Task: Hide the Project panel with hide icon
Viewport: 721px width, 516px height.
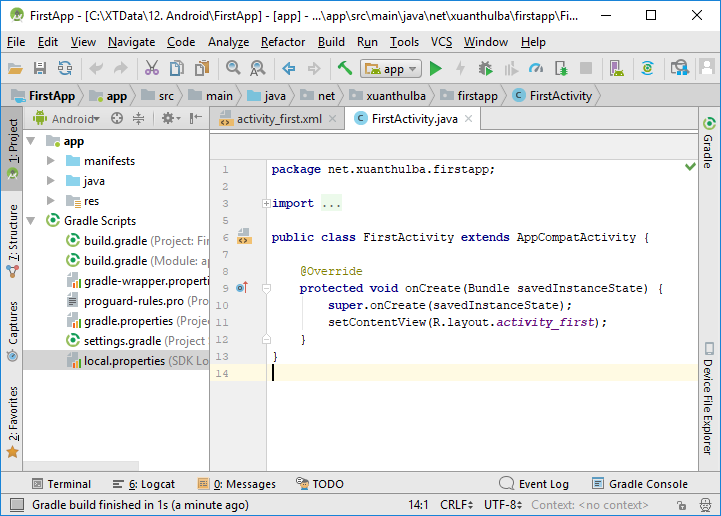Action: (x=196, y=119)
